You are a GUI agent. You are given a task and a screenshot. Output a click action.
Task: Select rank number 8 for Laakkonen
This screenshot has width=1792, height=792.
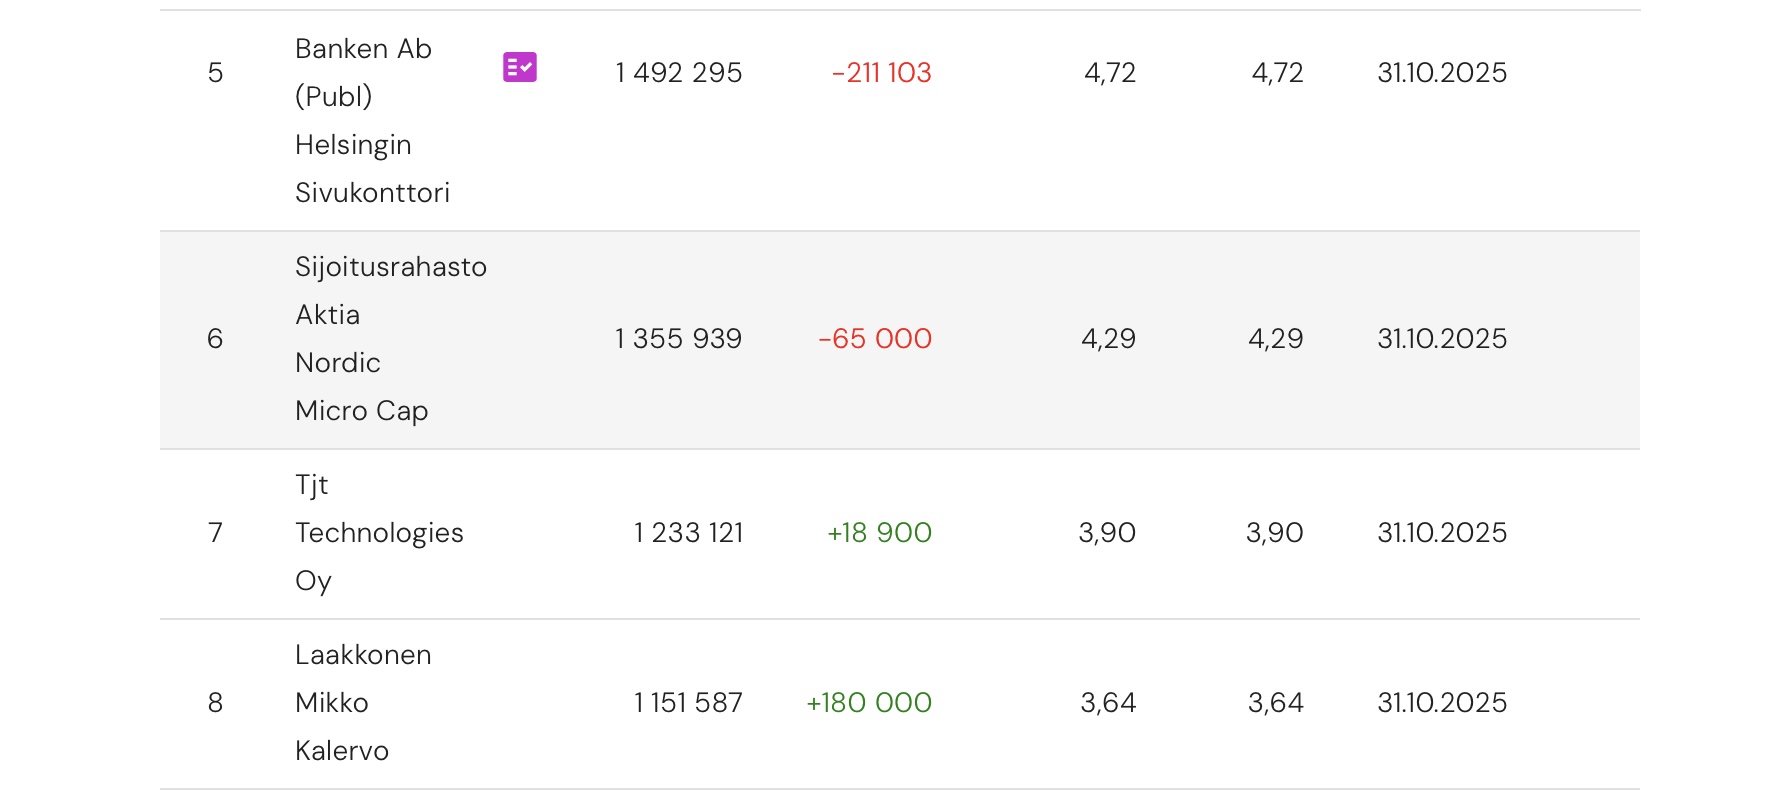215,703
